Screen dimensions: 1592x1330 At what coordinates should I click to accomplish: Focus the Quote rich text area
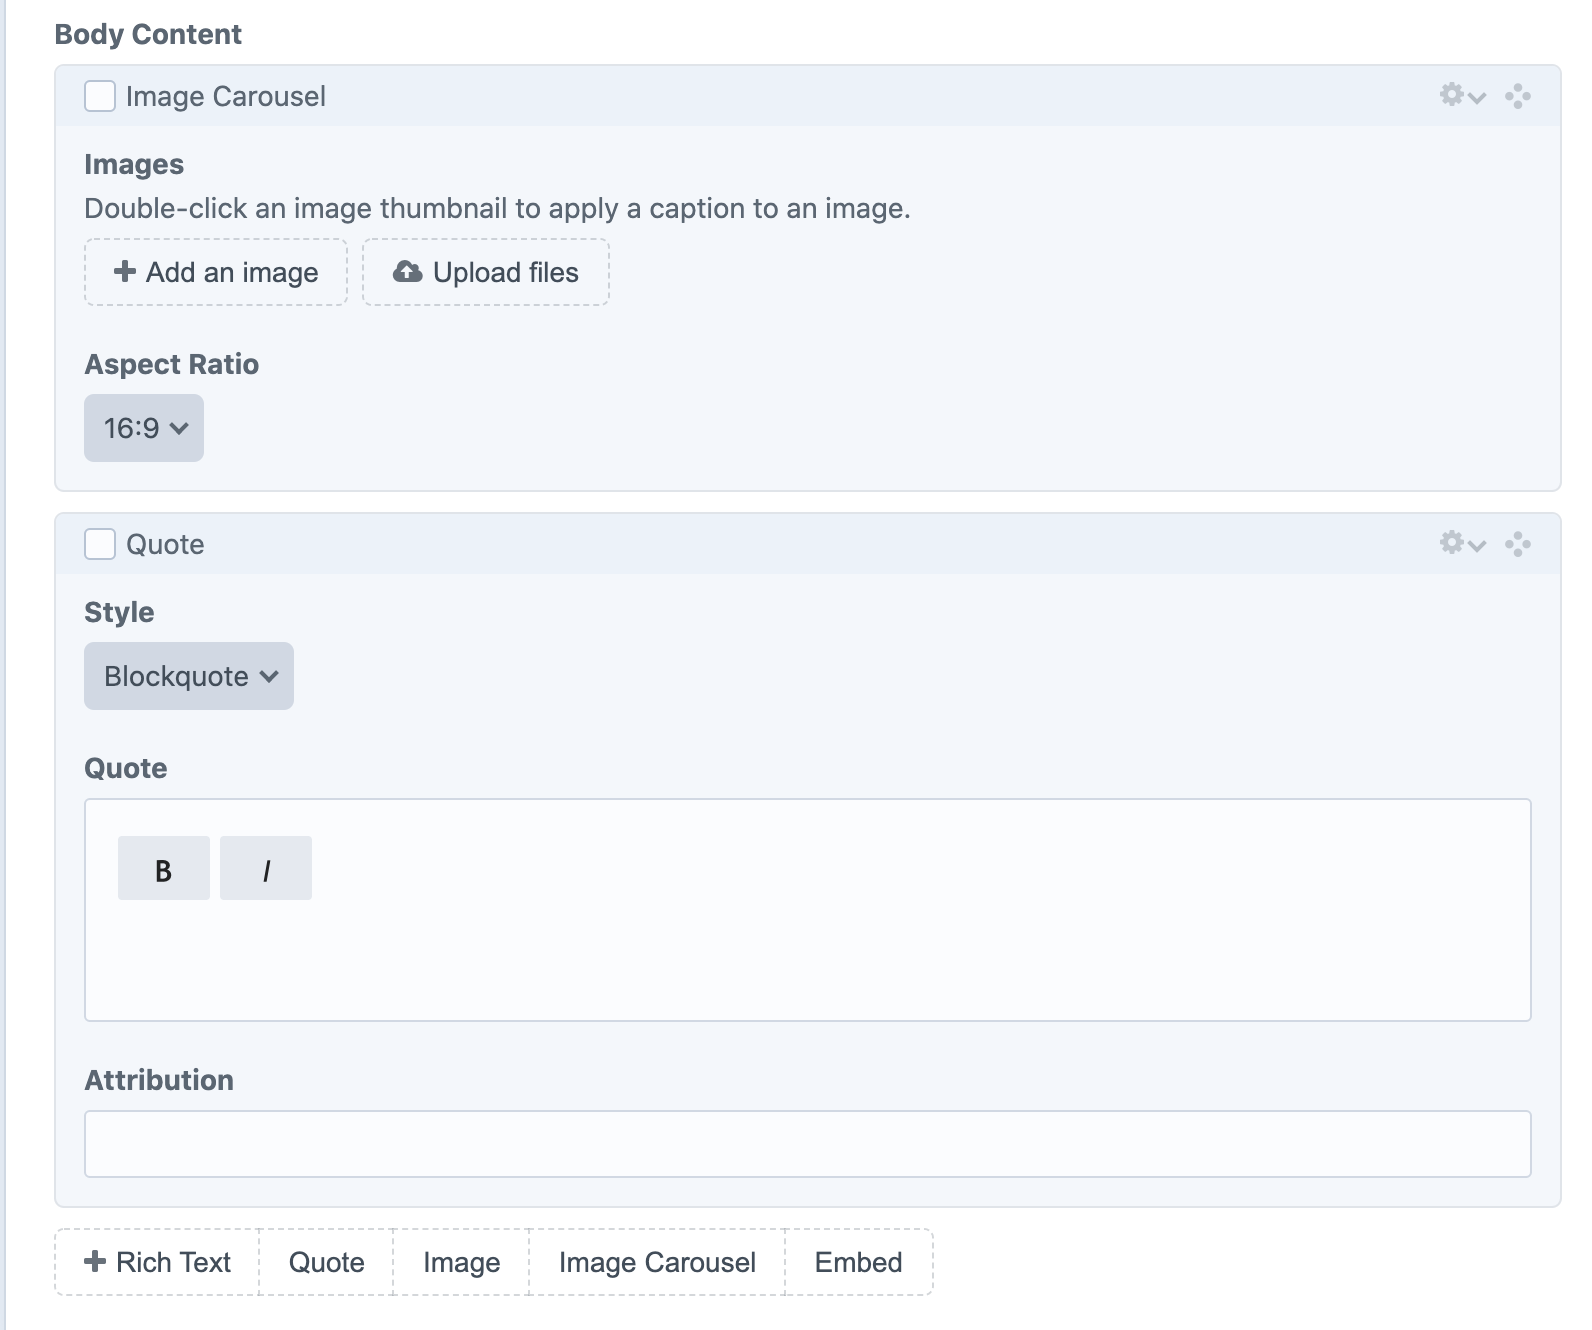(x=807, y=960)
